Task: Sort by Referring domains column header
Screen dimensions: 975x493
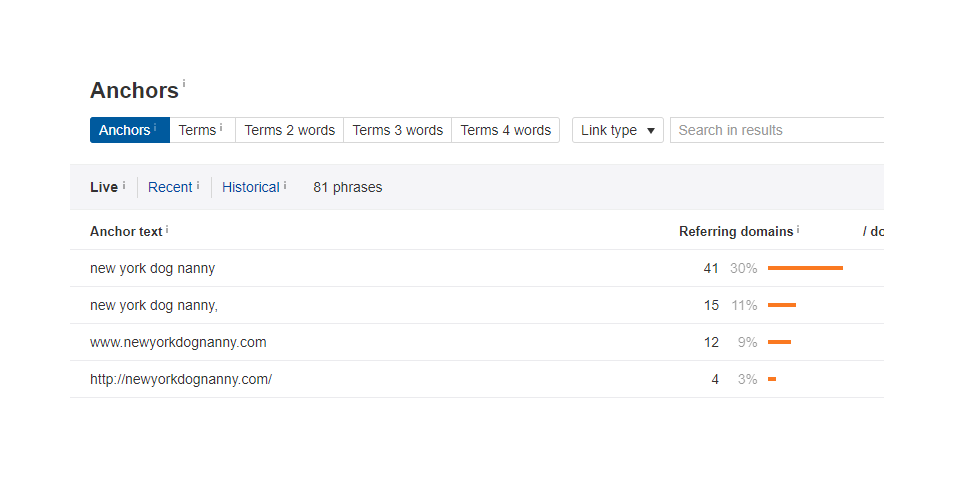Action: coord(736,231)
